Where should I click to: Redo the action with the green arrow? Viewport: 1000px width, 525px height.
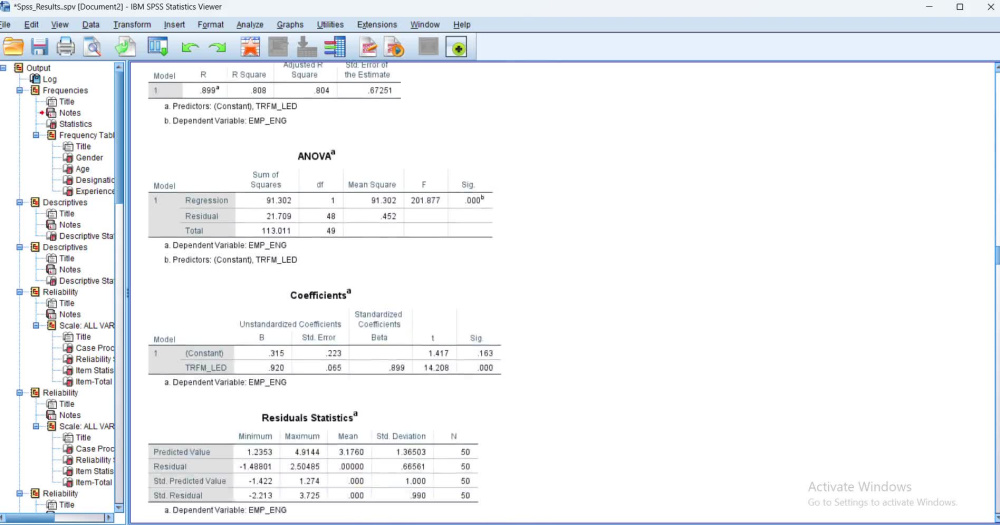tap(217, 47)
